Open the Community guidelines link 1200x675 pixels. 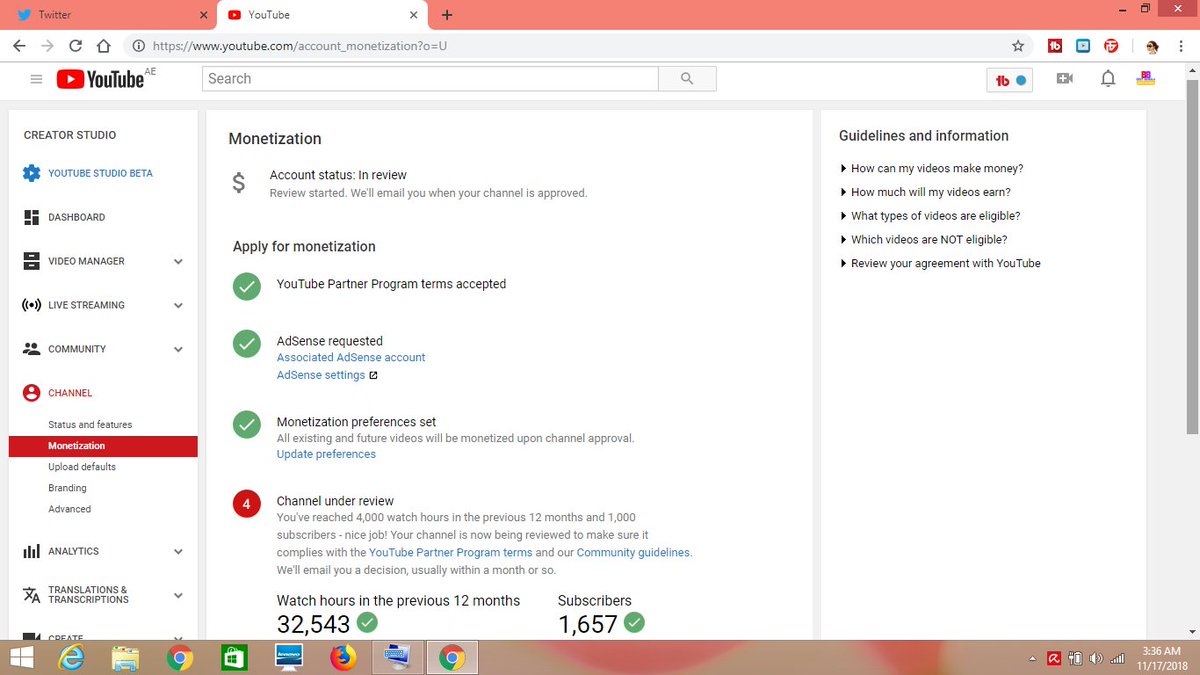point(633,552)
